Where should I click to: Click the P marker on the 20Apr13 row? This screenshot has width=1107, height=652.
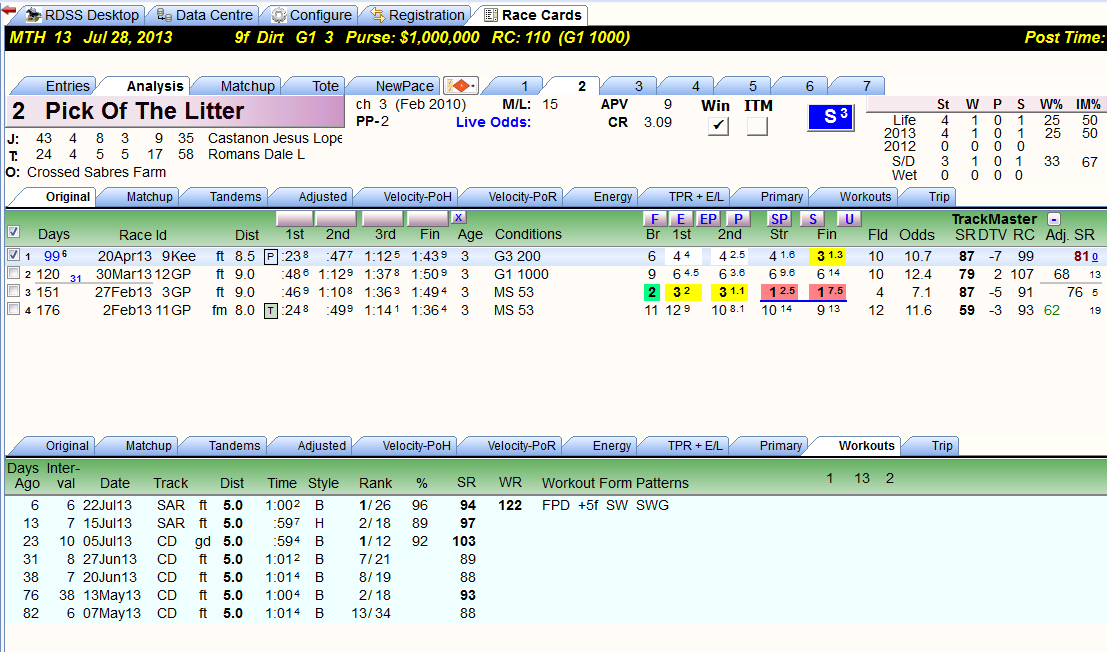point(270,257)
